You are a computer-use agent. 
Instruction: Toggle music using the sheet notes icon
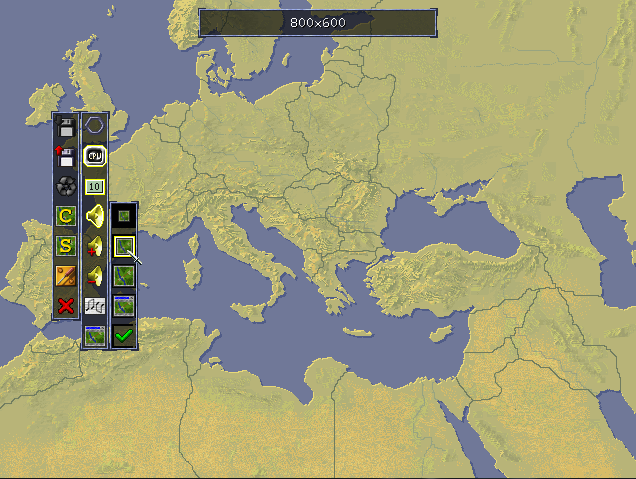tap(95, 306)
